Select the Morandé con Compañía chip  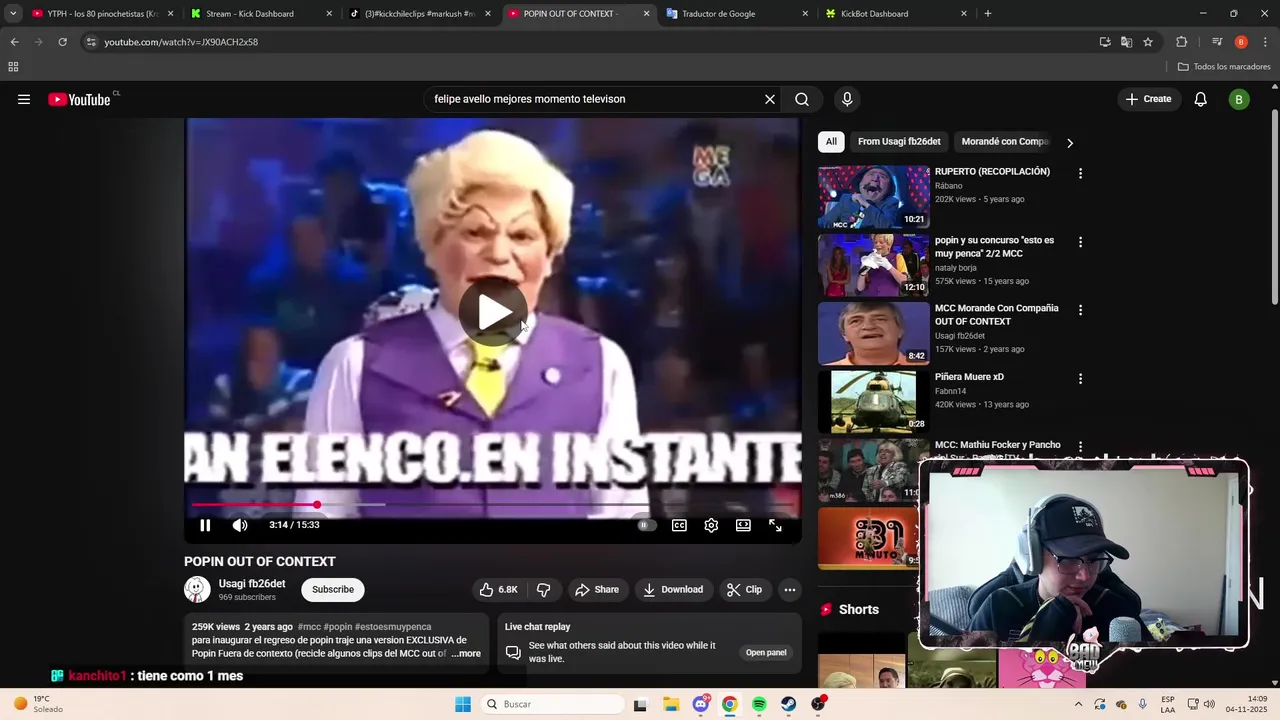1005,142
